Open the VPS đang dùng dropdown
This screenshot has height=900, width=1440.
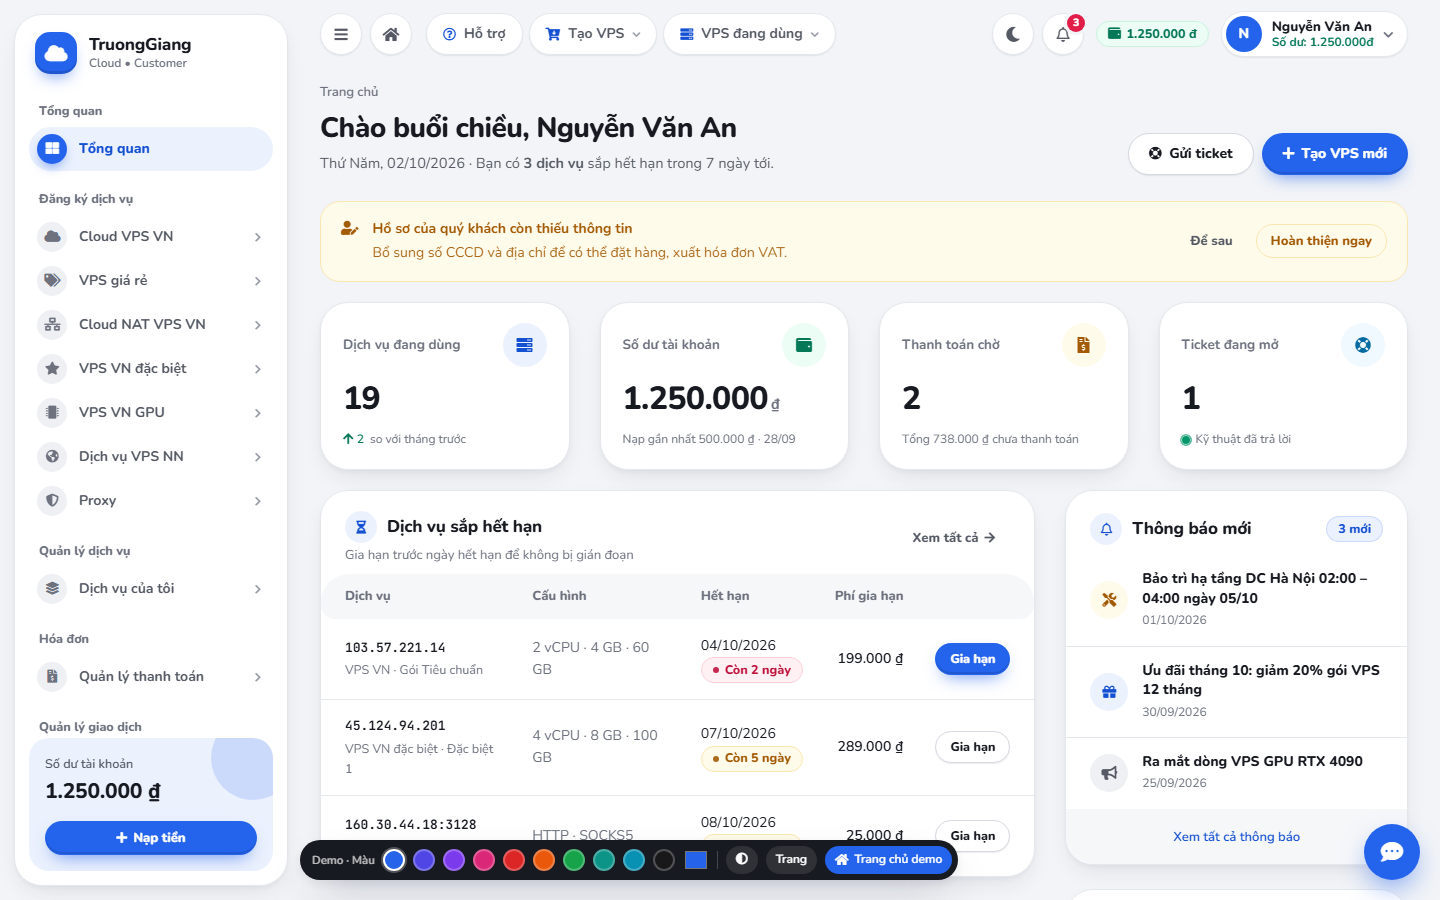tap(749, 34)
